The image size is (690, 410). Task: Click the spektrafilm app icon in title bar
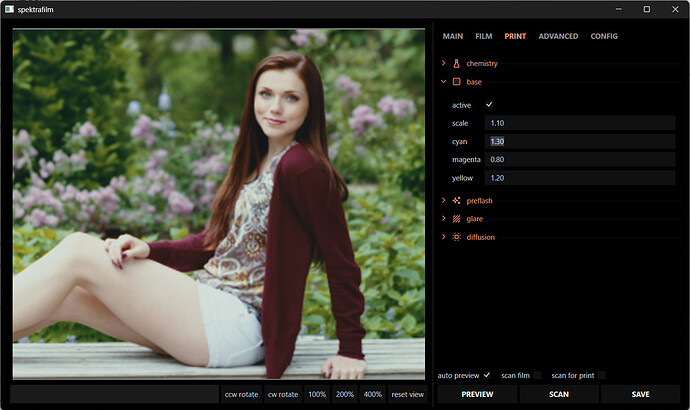click(x=9, y=9)
